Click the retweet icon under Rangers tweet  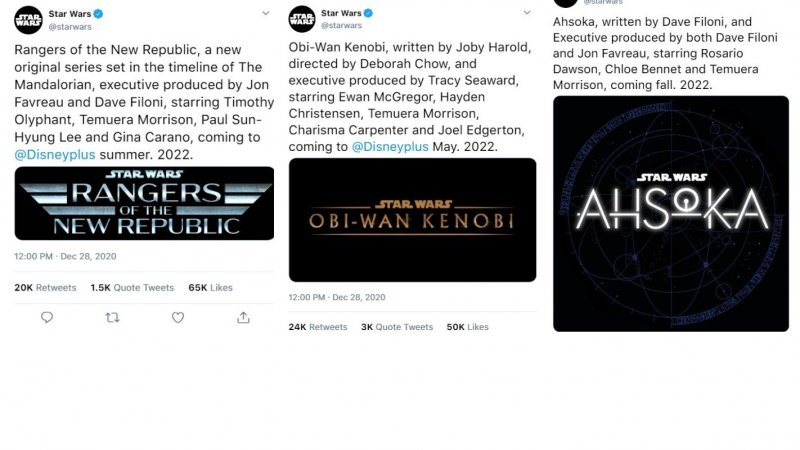coord(112,317)
